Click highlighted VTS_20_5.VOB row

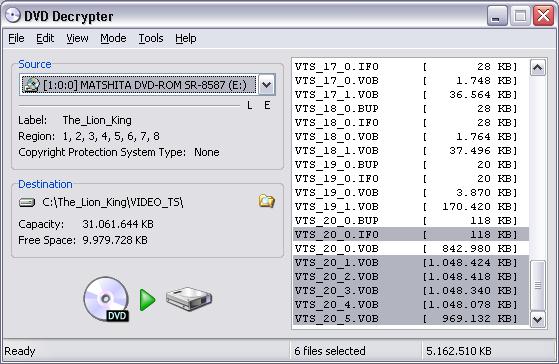[x=411, y=318]
